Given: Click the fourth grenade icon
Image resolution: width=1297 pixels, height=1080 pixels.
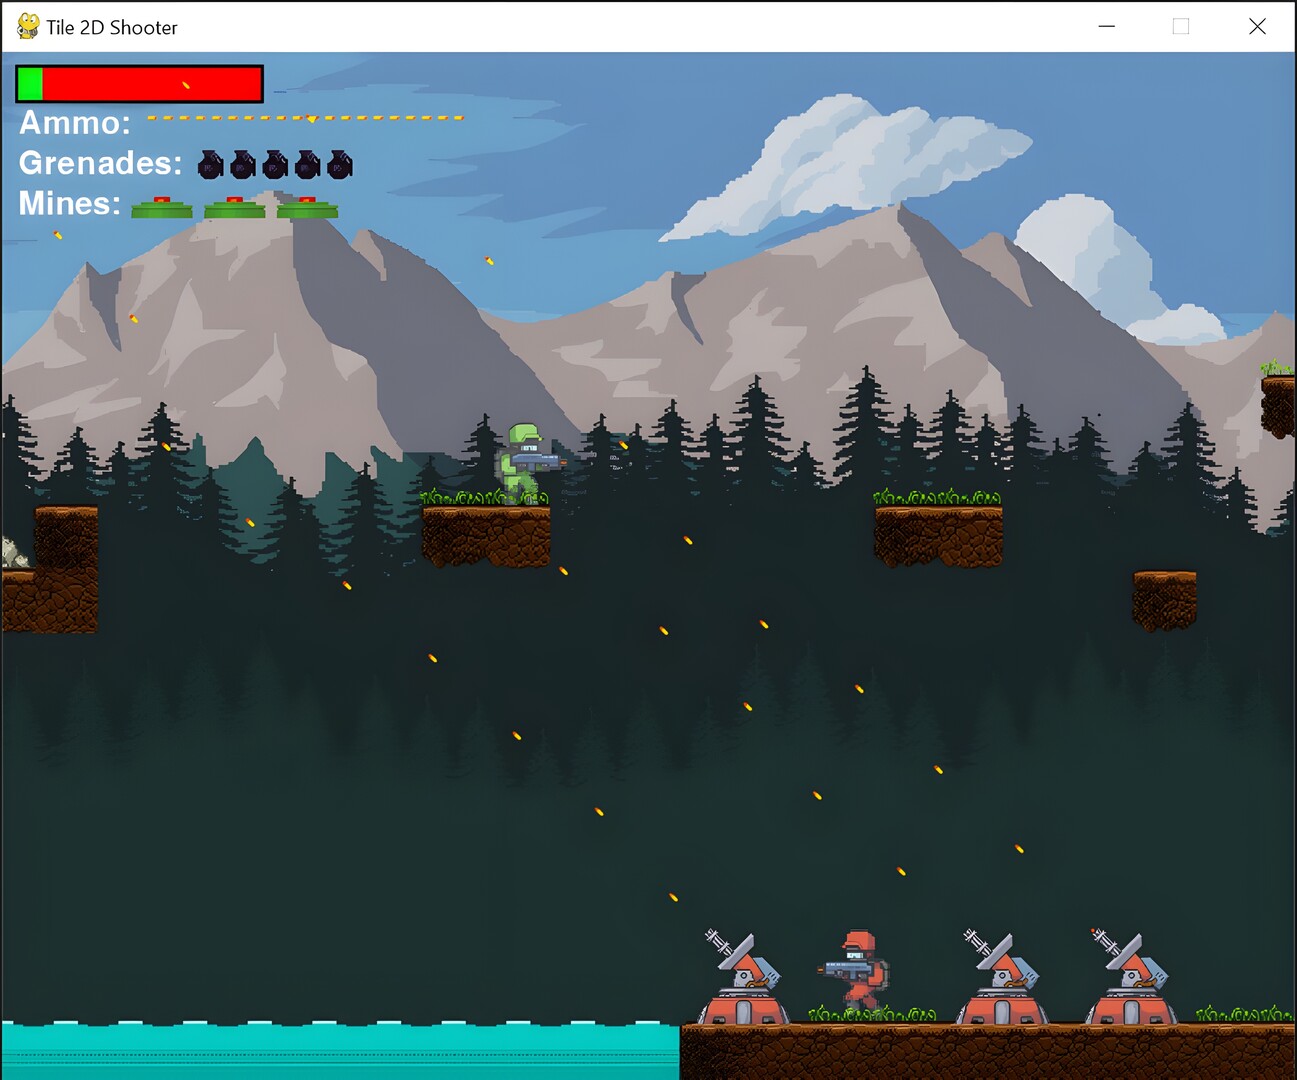Looking at the screenshot, I should 305,164.
